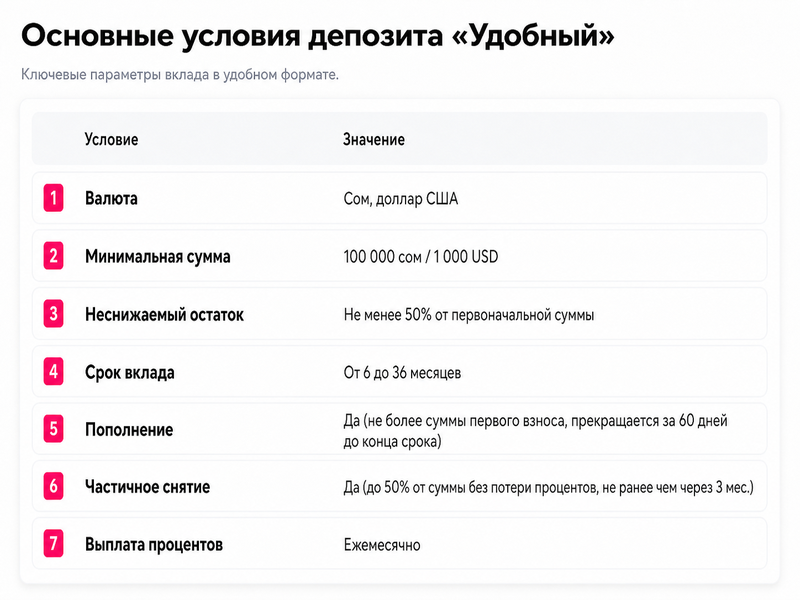Click the Выплата процентов label
This screenshot has height=600, width=800.
[x=154, y=545]
